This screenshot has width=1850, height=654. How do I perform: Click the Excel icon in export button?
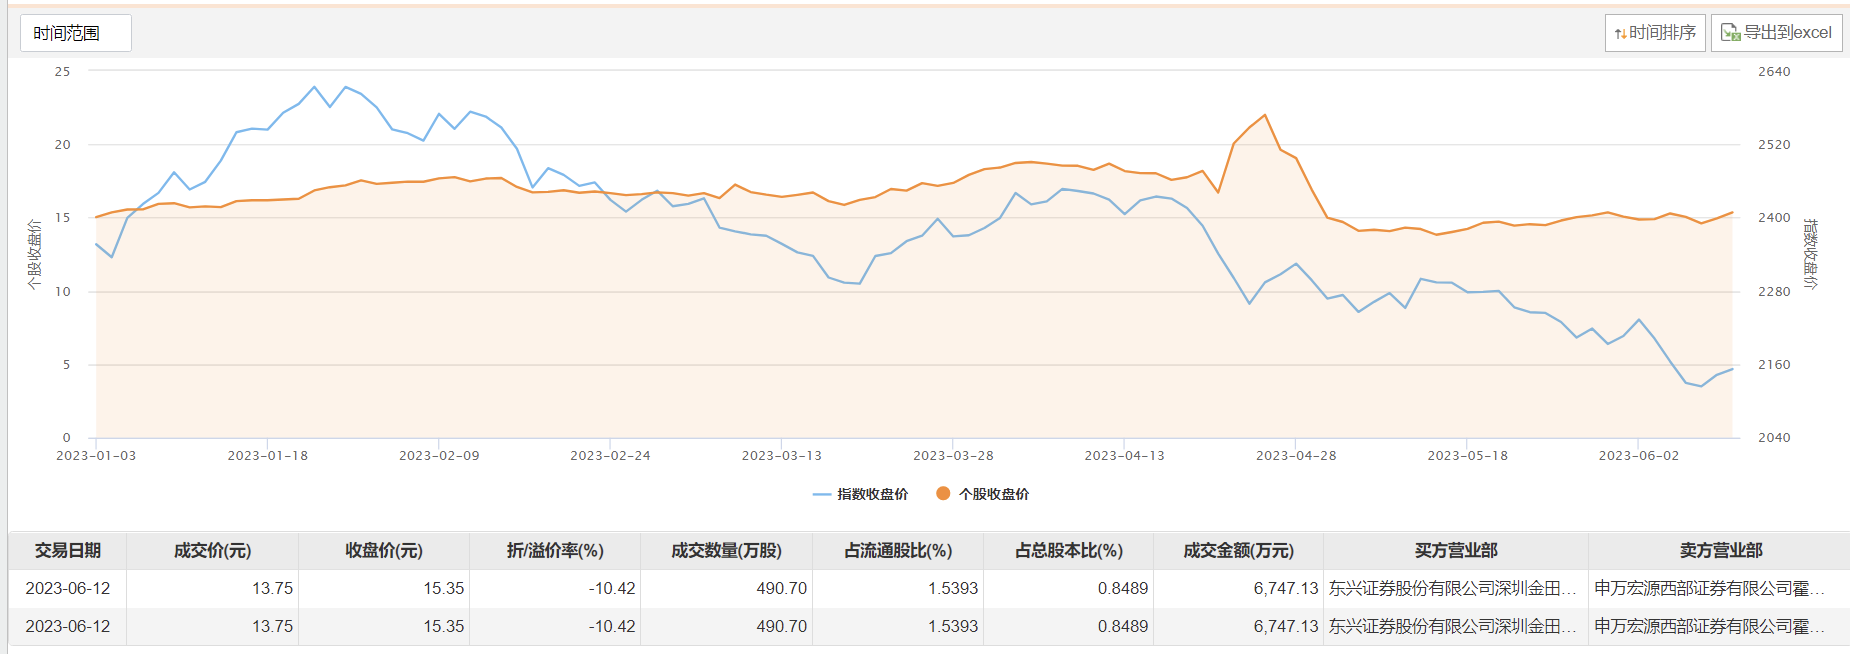tap(1730, 33)
